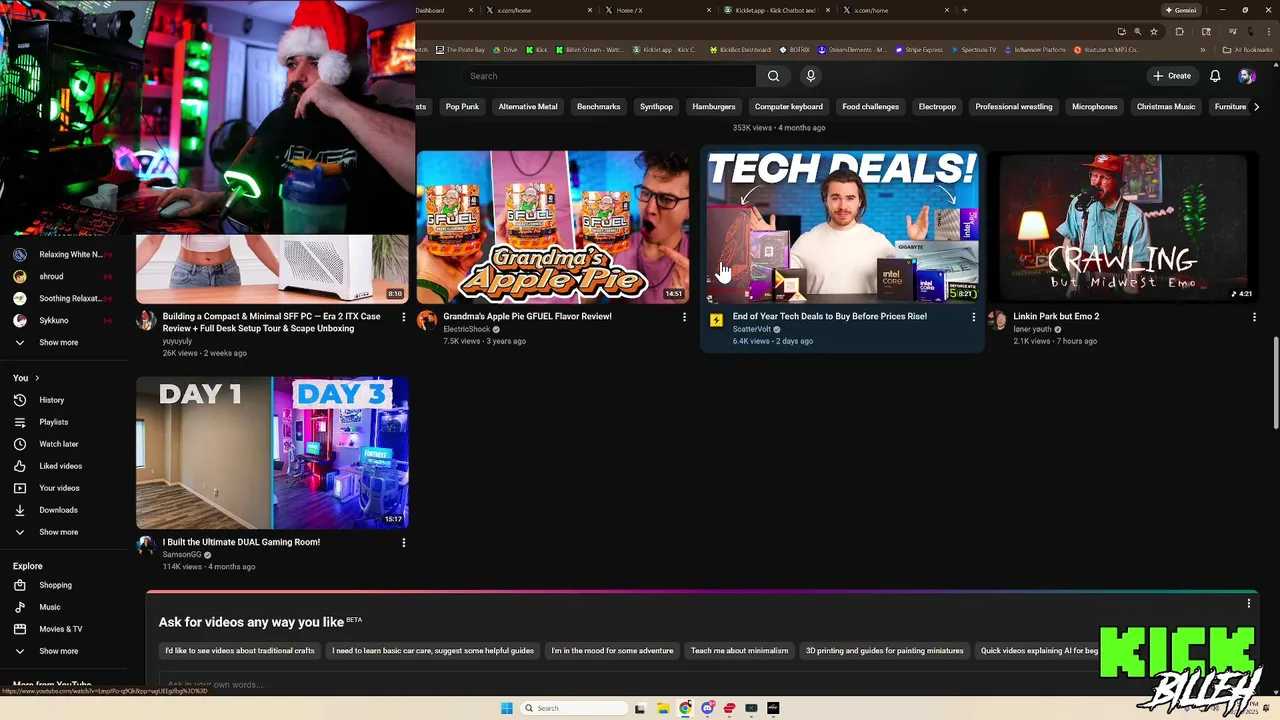This screenshot has width=1280, height=720.
Task: Open the account avatar menu
Action: (x=1246, y=76)
